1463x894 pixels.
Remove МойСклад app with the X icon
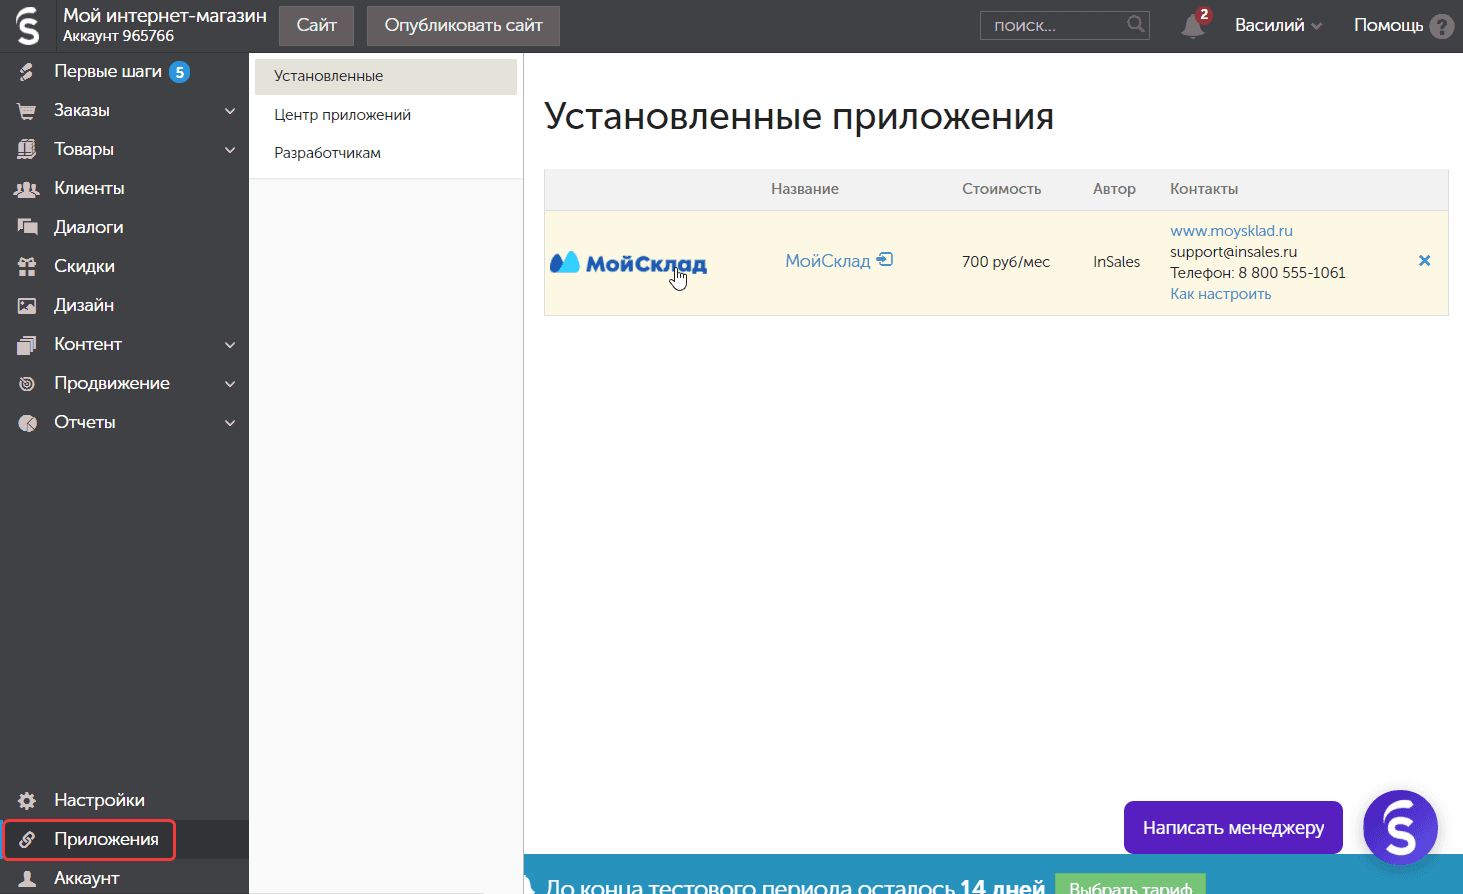click(1424, 261)
